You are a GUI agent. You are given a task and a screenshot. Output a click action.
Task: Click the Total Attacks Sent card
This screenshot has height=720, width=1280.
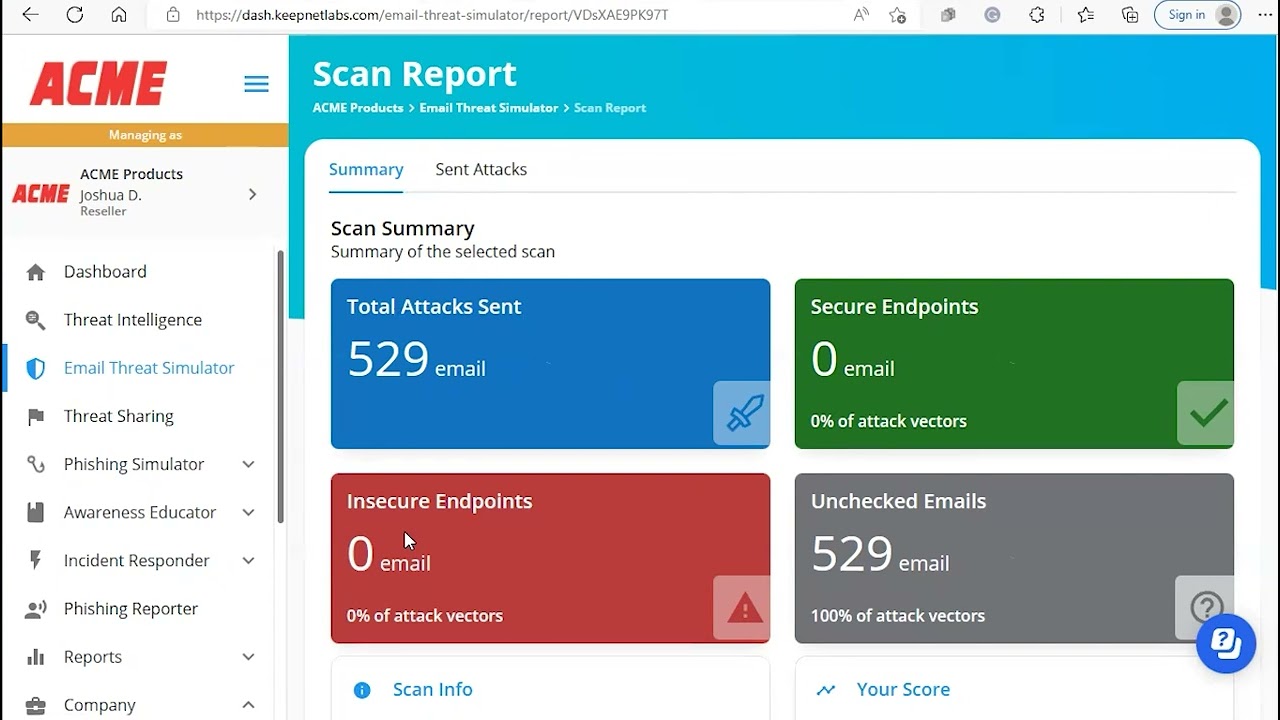pyautogui.click(x=551, y=364)
